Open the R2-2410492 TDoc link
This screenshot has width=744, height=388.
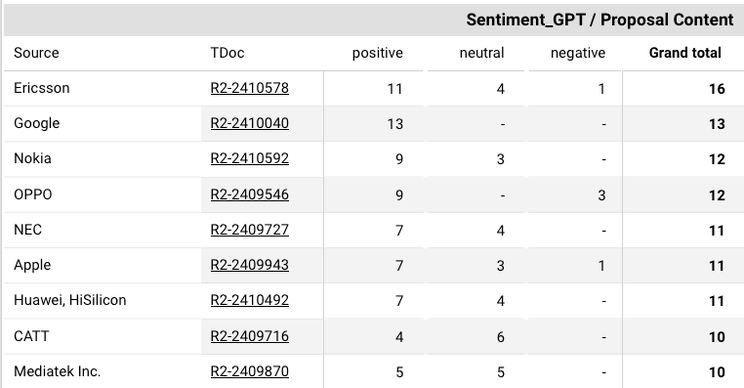pos(250,300)
